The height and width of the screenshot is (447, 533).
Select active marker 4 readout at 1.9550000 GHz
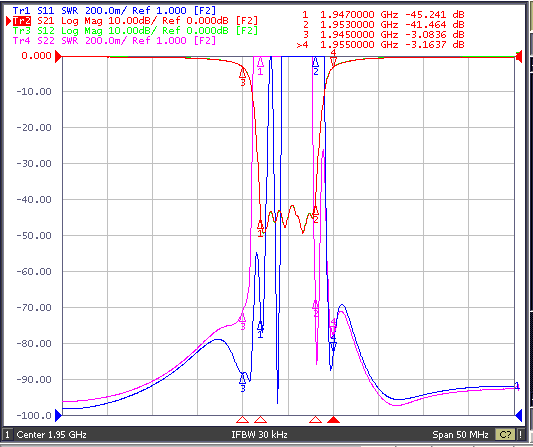pyautogui.click(x=381, y=44)
